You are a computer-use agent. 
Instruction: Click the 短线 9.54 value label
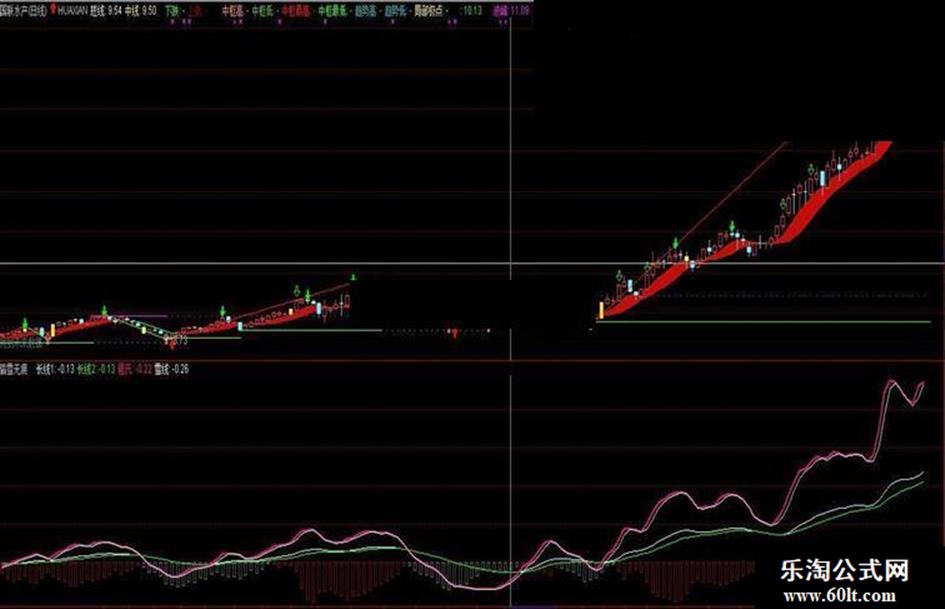107,10
